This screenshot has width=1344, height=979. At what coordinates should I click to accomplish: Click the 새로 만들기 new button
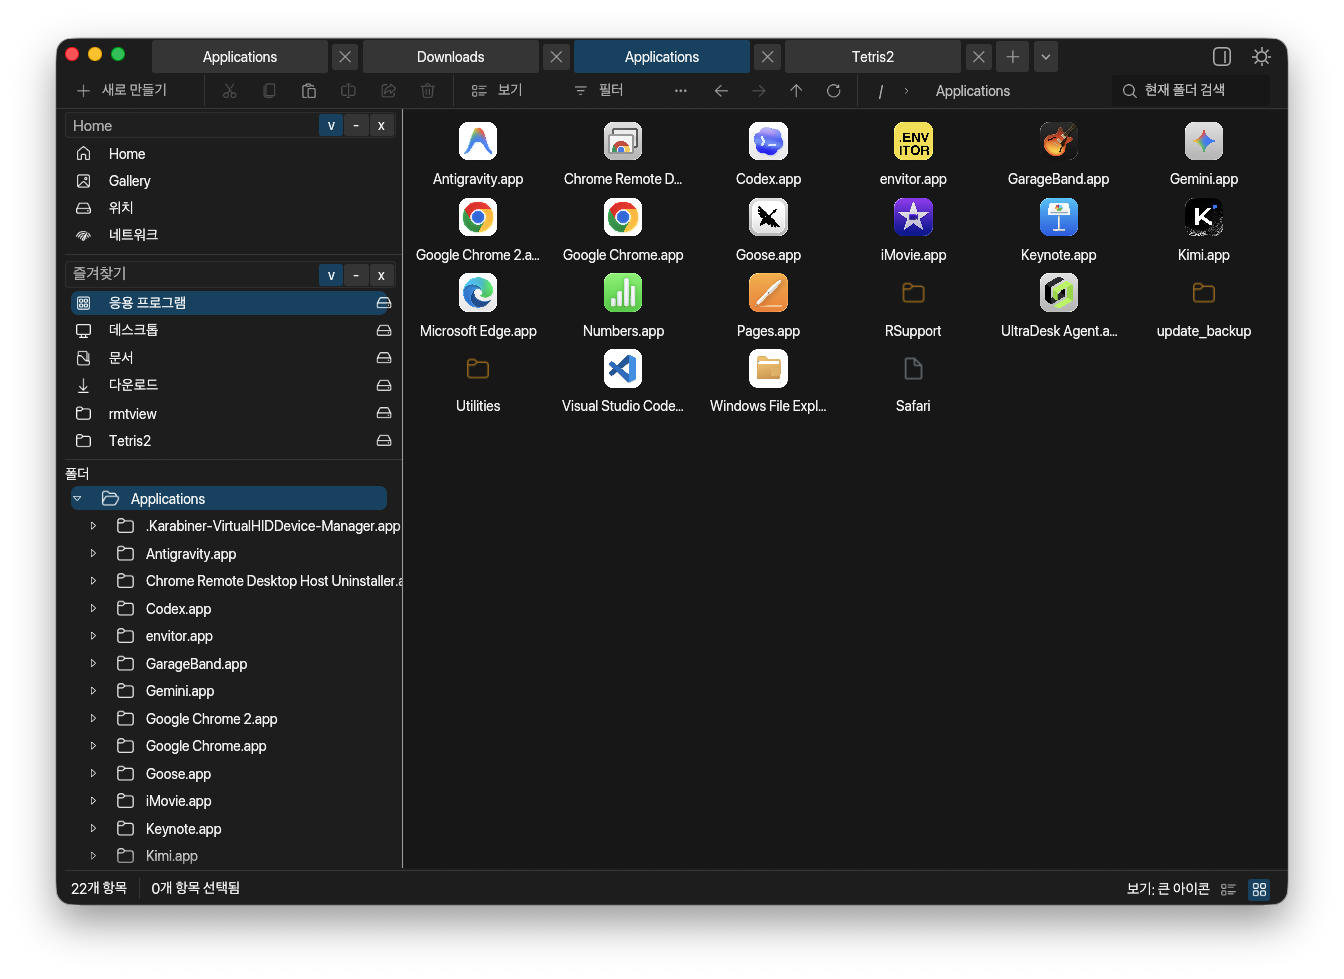pyautogui.click(x=122, y=91)
